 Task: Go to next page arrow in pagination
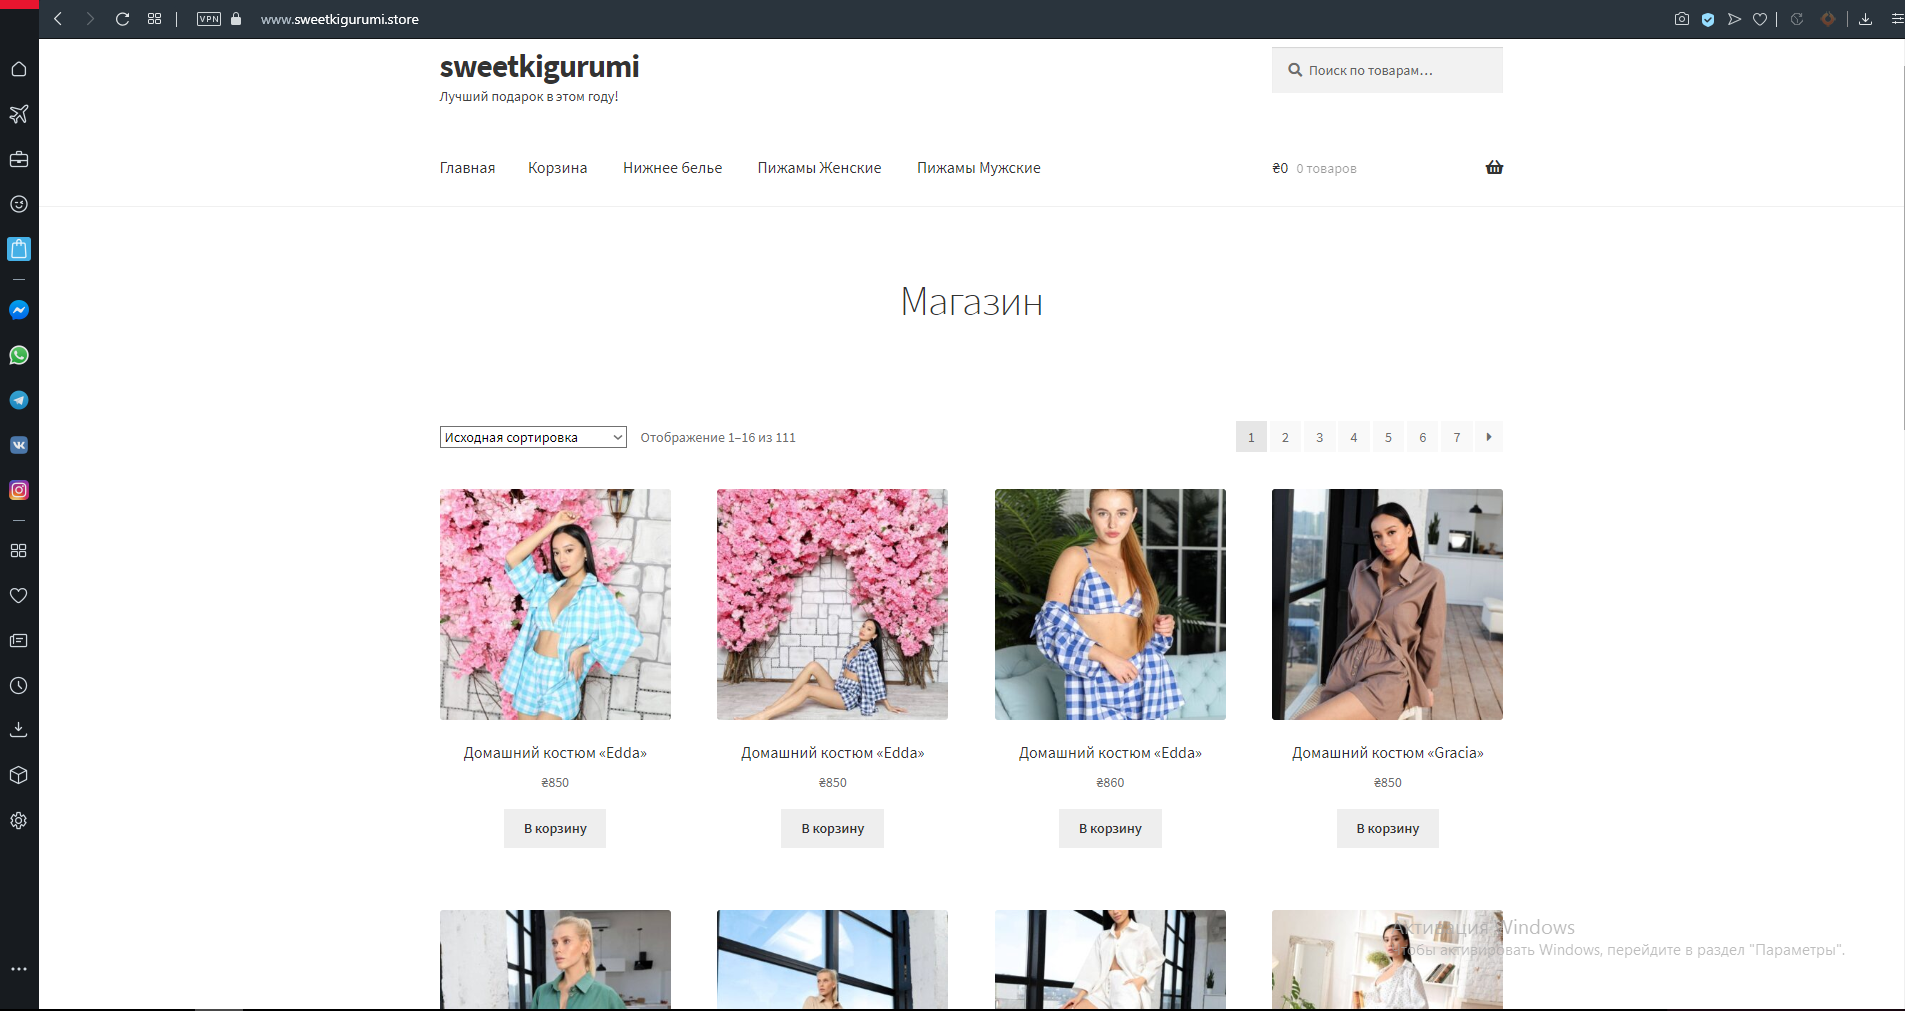1489,437
